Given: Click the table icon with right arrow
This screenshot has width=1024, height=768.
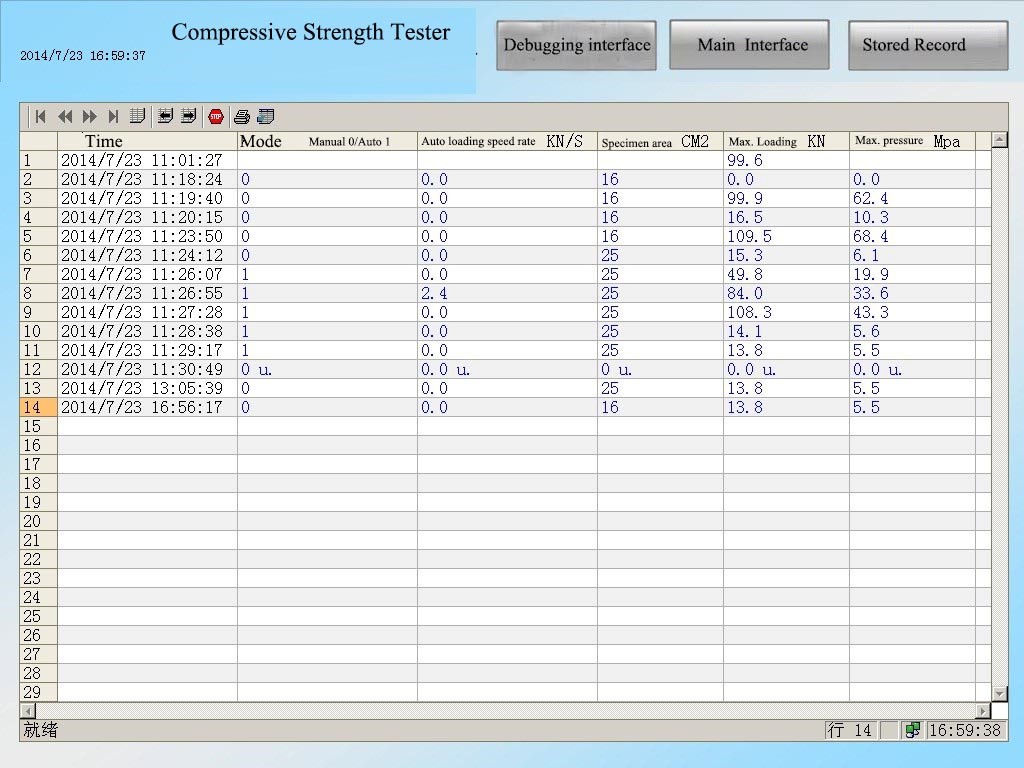Looking at the screenshot, I should tap(188, 117).
